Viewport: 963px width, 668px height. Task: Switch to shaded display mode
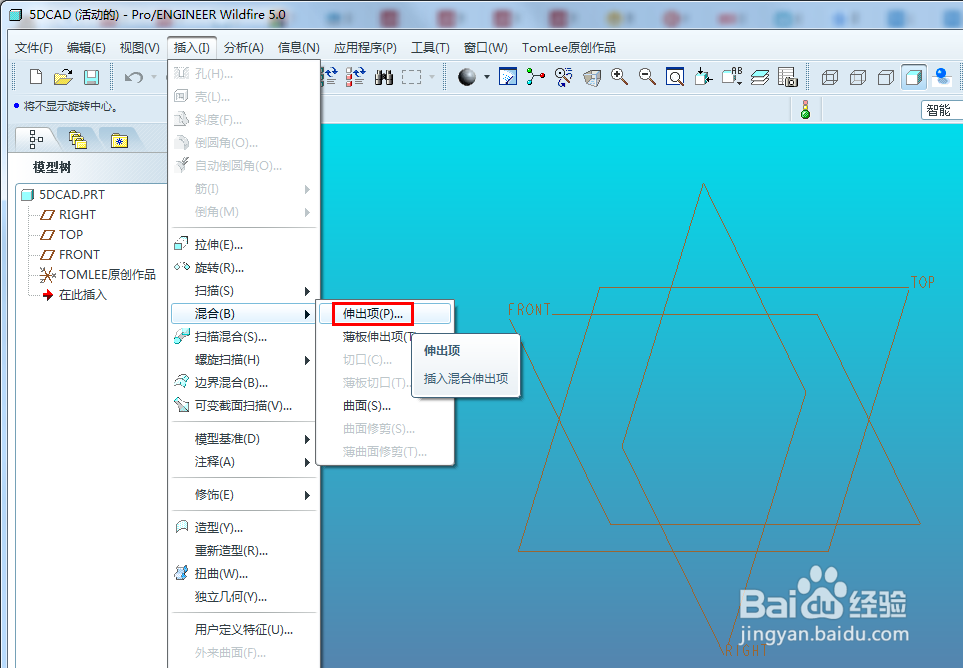pyautogui.click(x=914, y=77)
